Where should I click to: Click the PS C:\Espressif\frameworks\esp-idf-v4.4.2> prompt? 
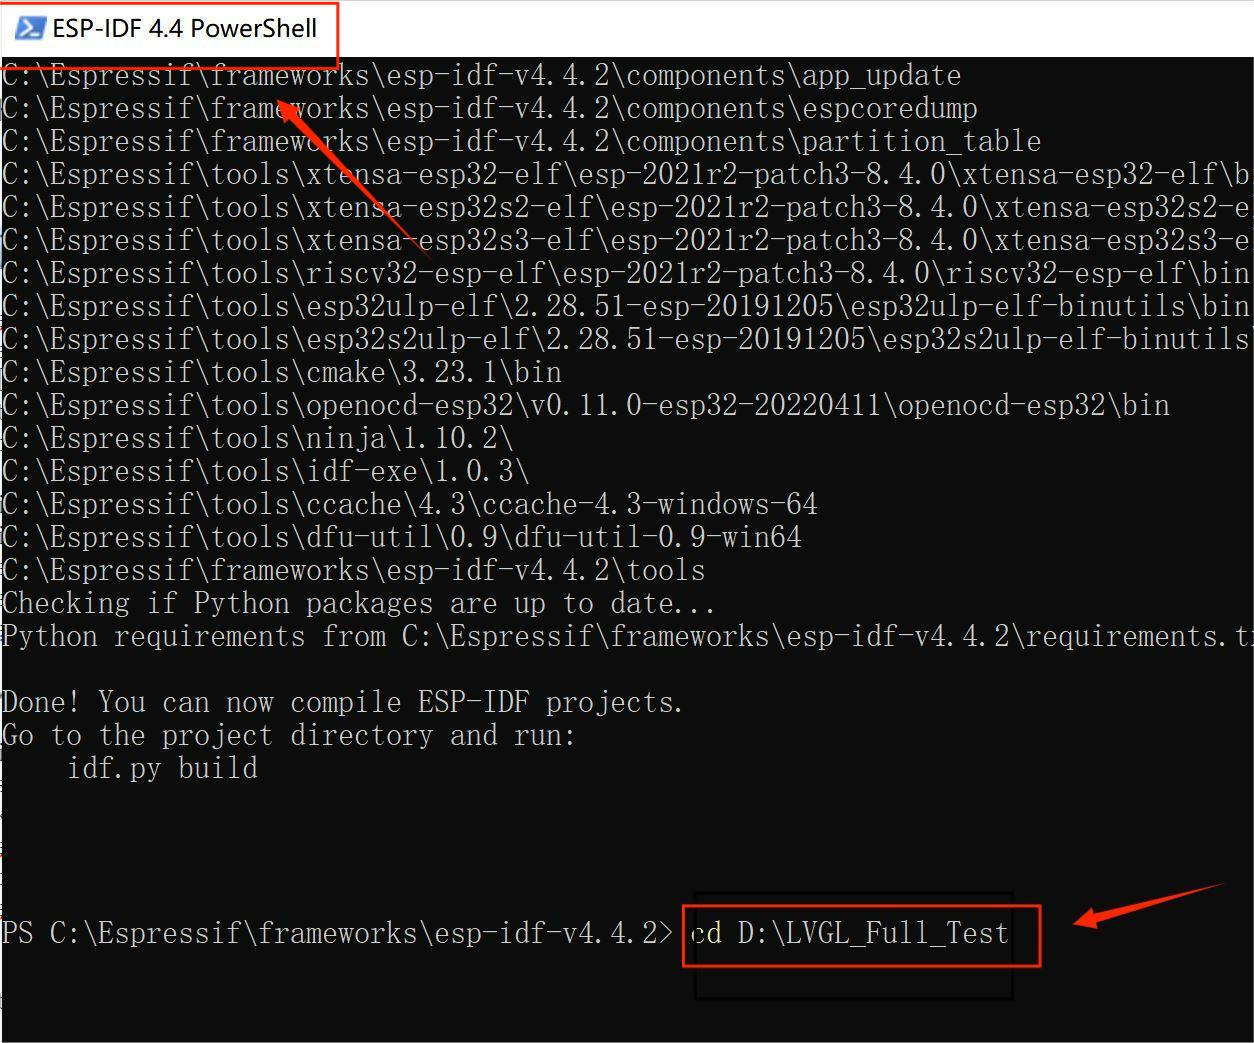[338, 933]
